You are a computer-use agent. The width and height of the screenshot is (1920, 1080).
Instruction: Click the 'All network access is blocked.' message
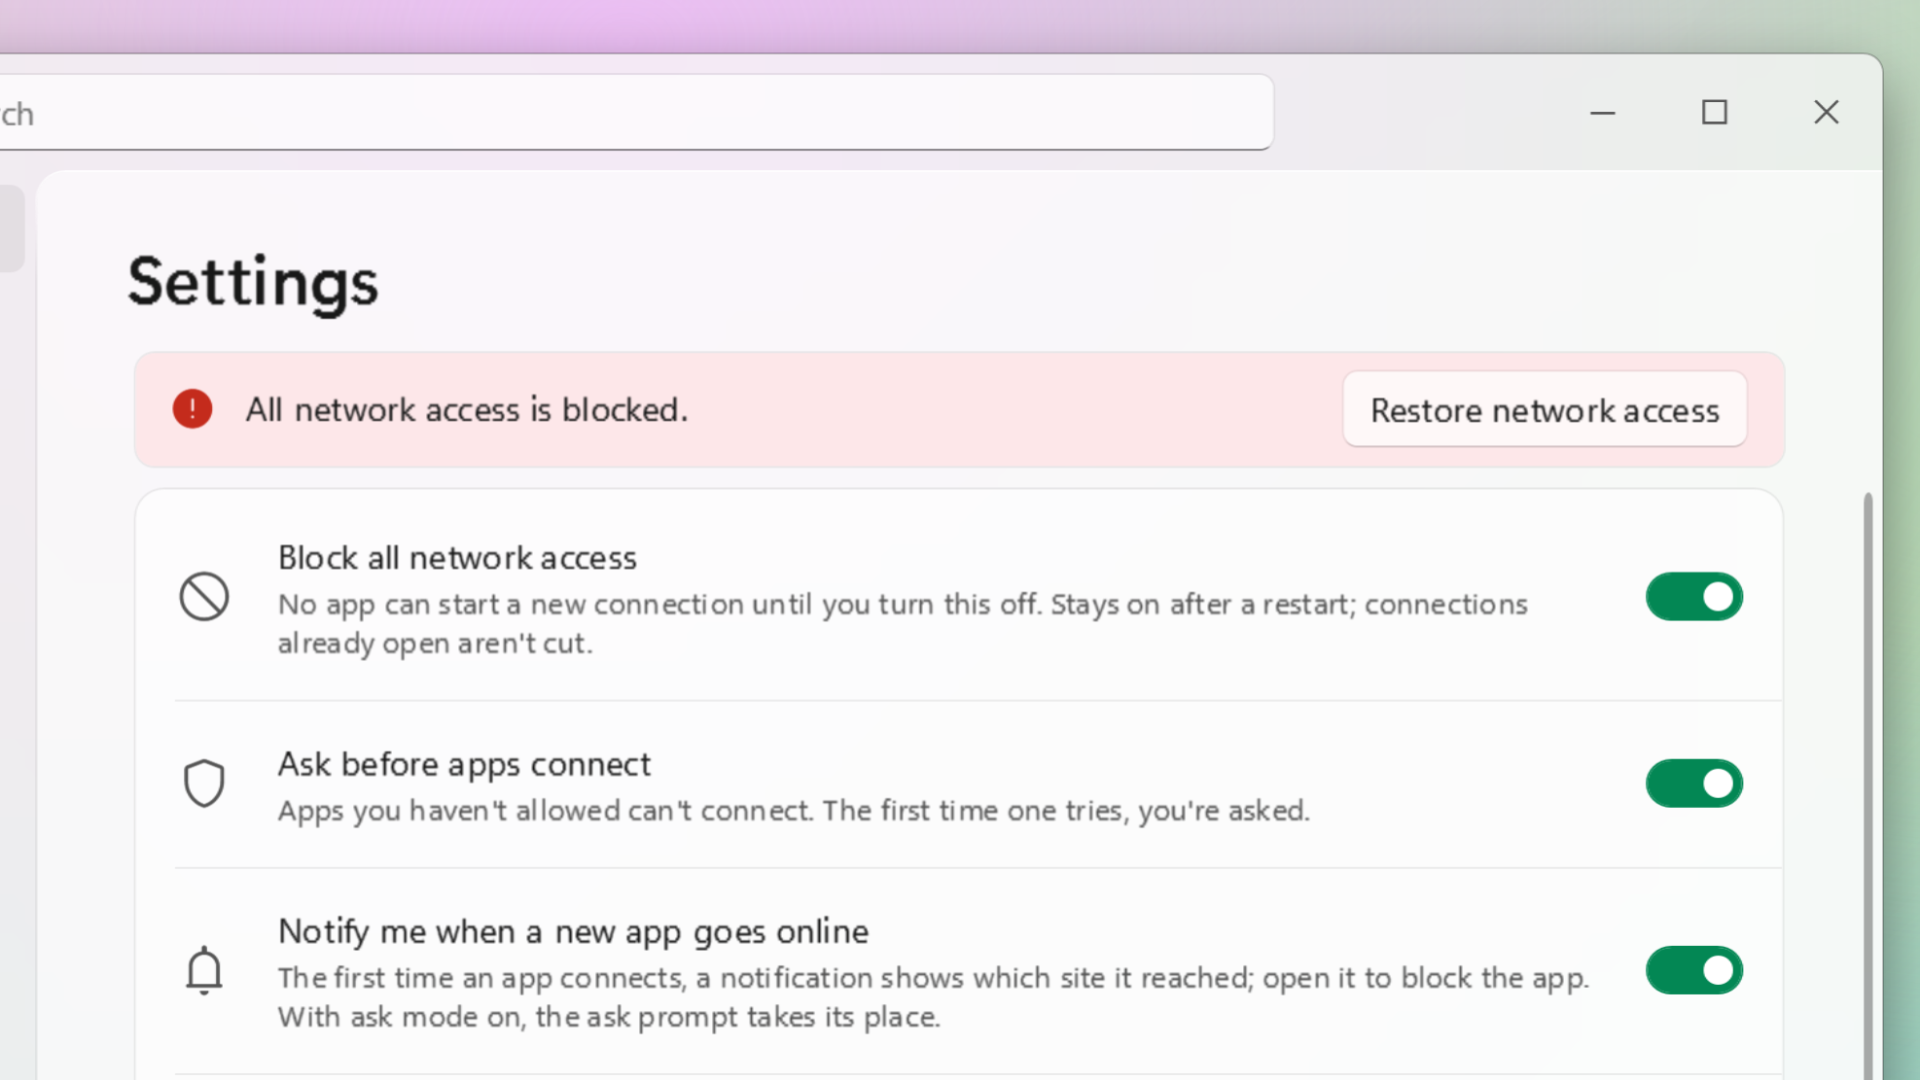coord(467,410)
